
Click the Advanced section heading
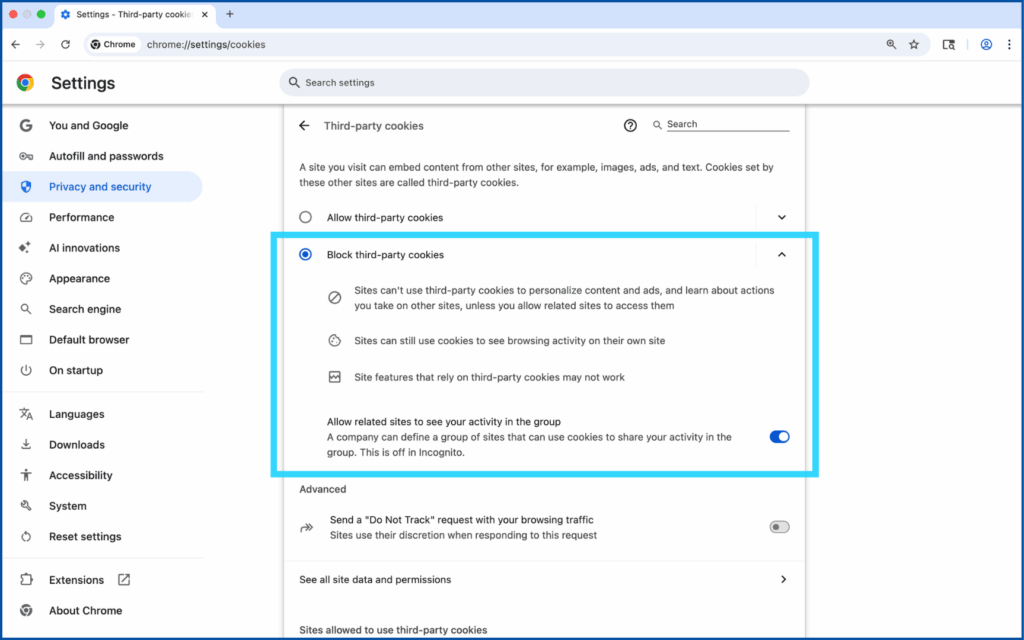[x=323, y=489]
